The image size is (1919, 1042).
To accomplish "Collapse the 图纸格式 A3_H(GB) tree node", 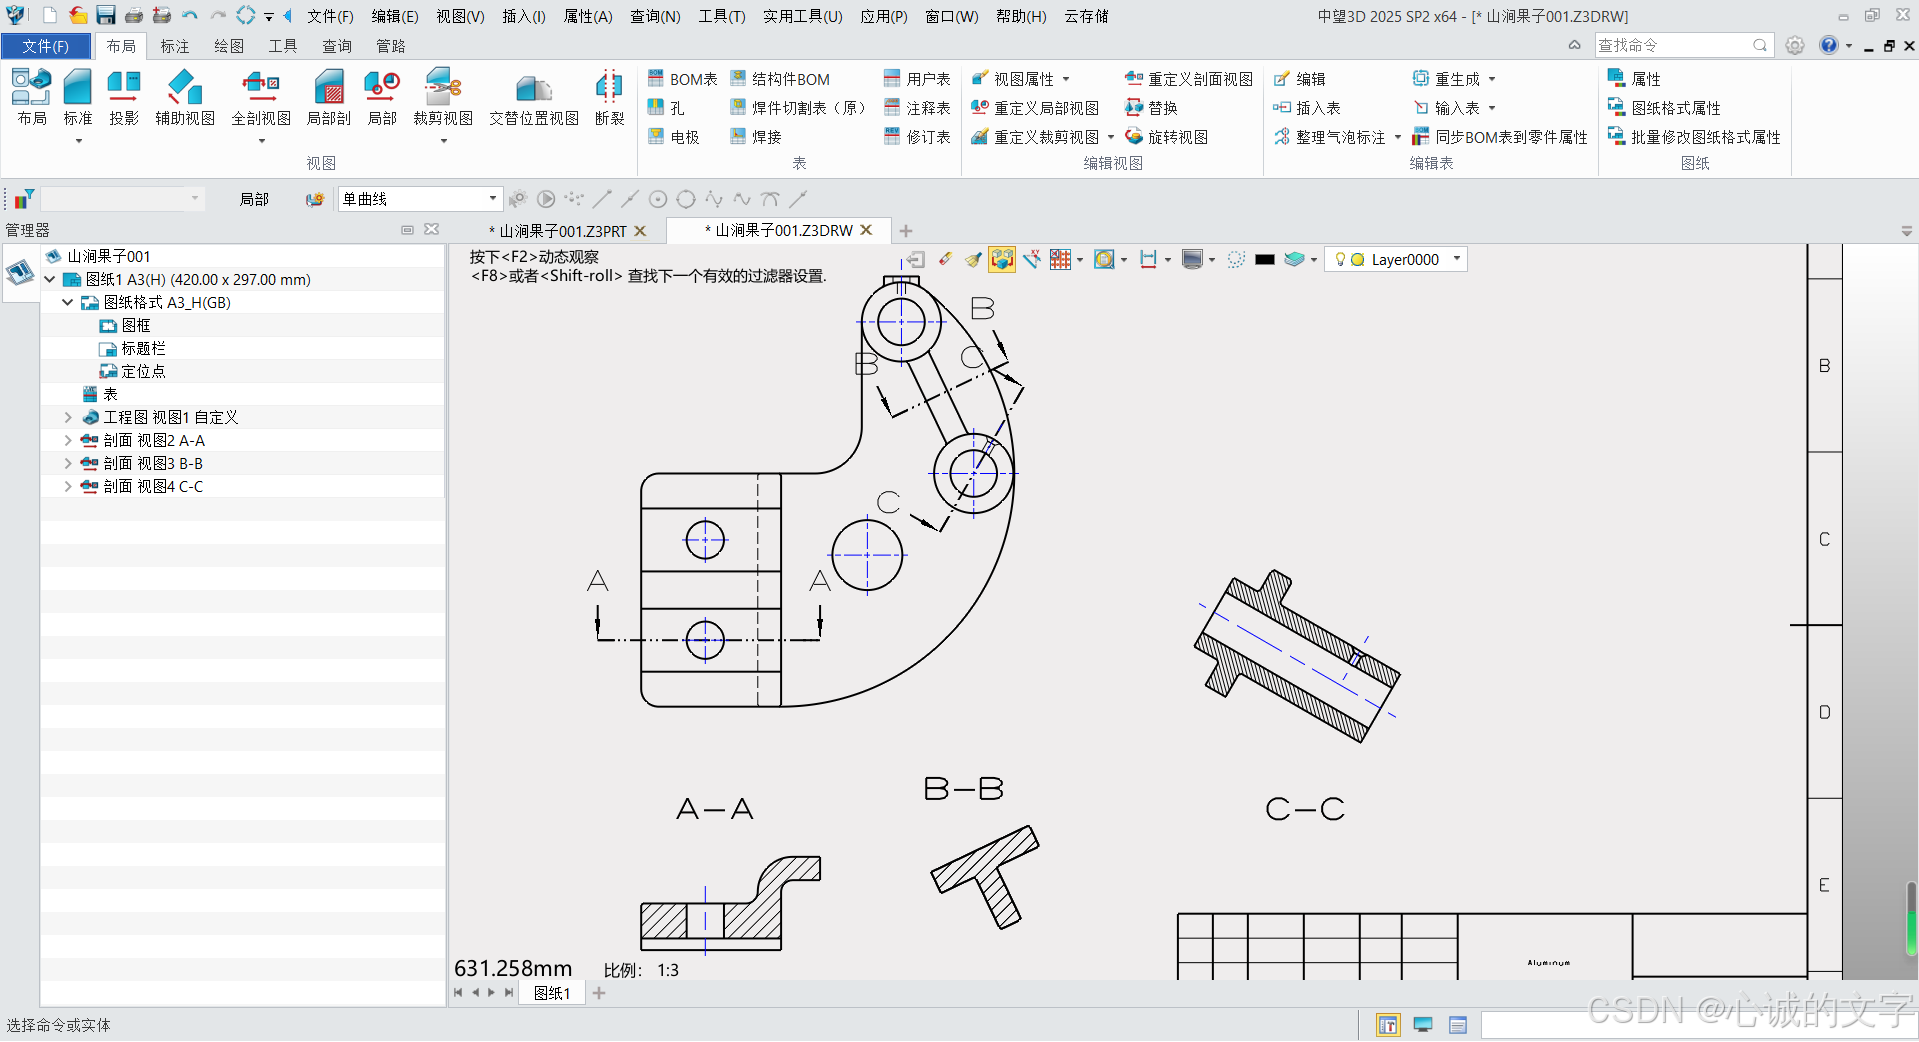I will click(68, 302).
